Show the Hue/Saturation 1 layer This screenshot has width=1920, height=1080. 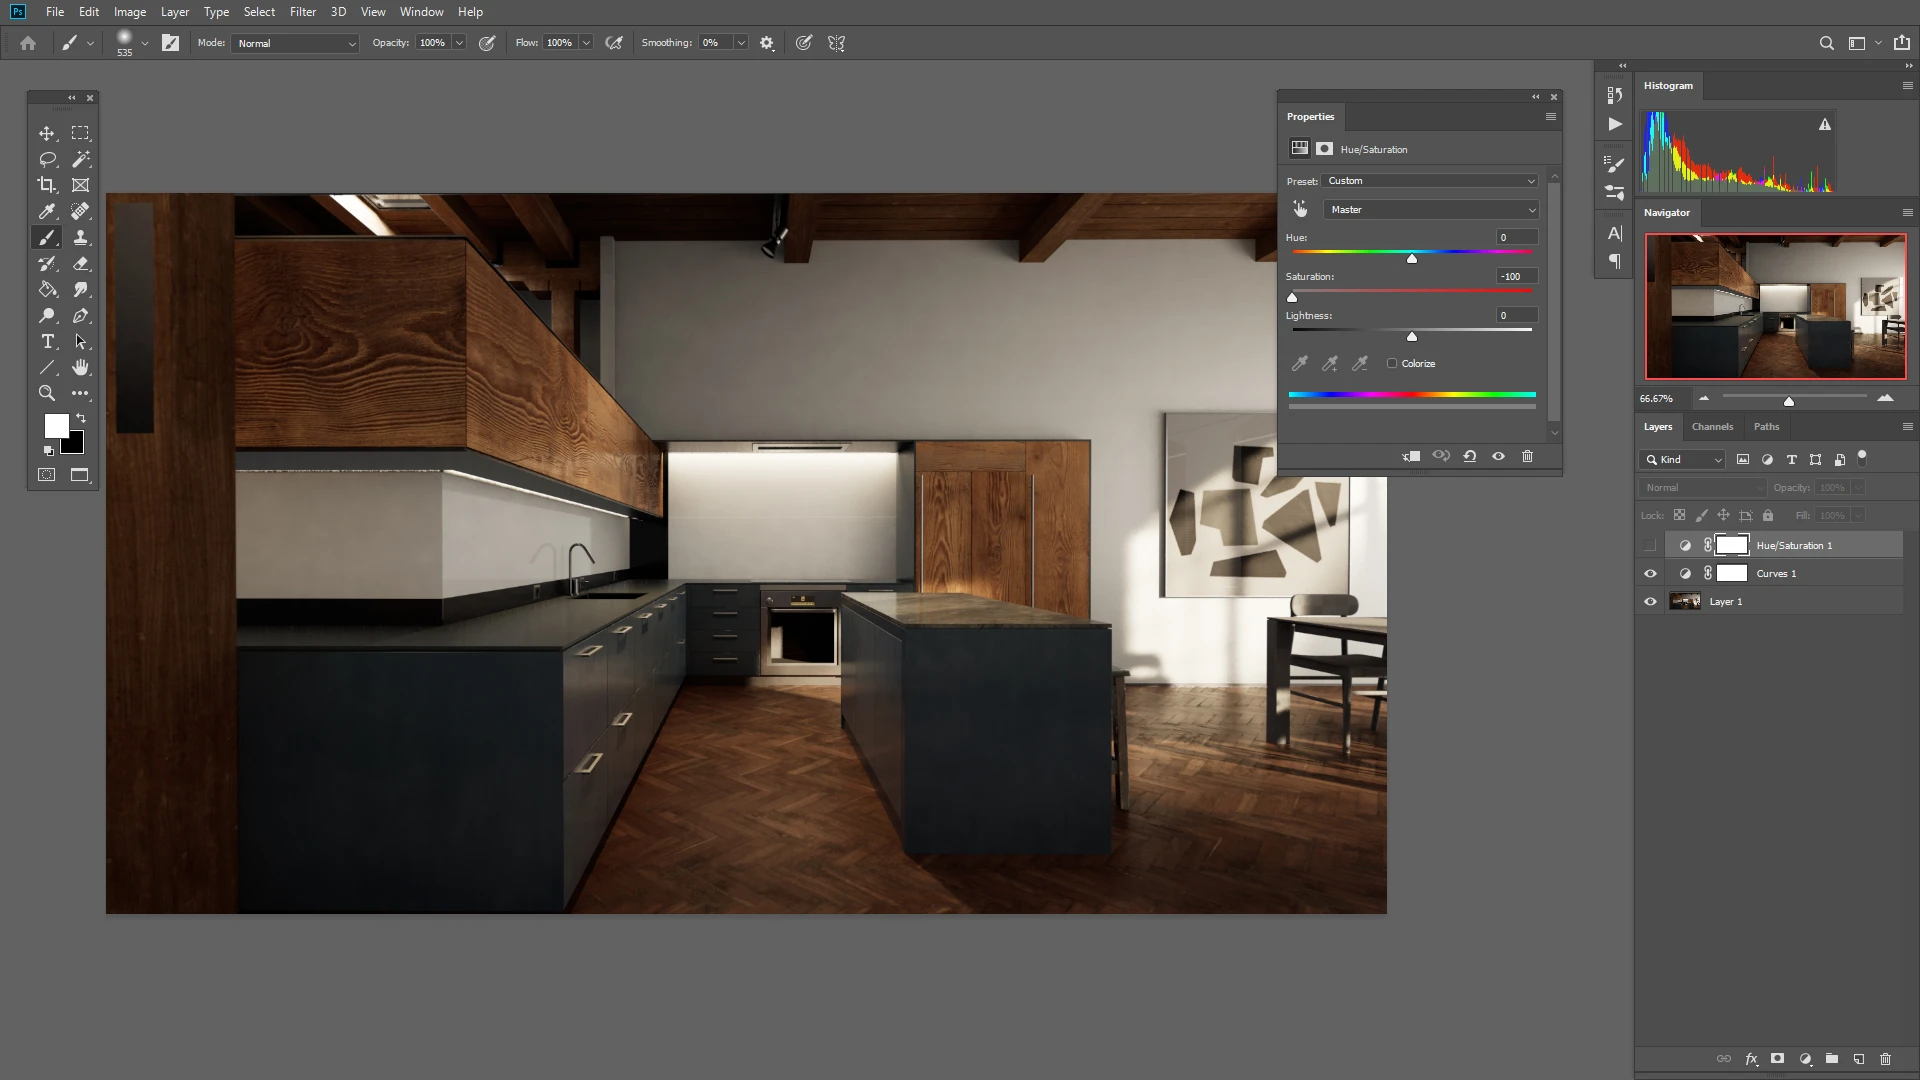coord(1650,545)
